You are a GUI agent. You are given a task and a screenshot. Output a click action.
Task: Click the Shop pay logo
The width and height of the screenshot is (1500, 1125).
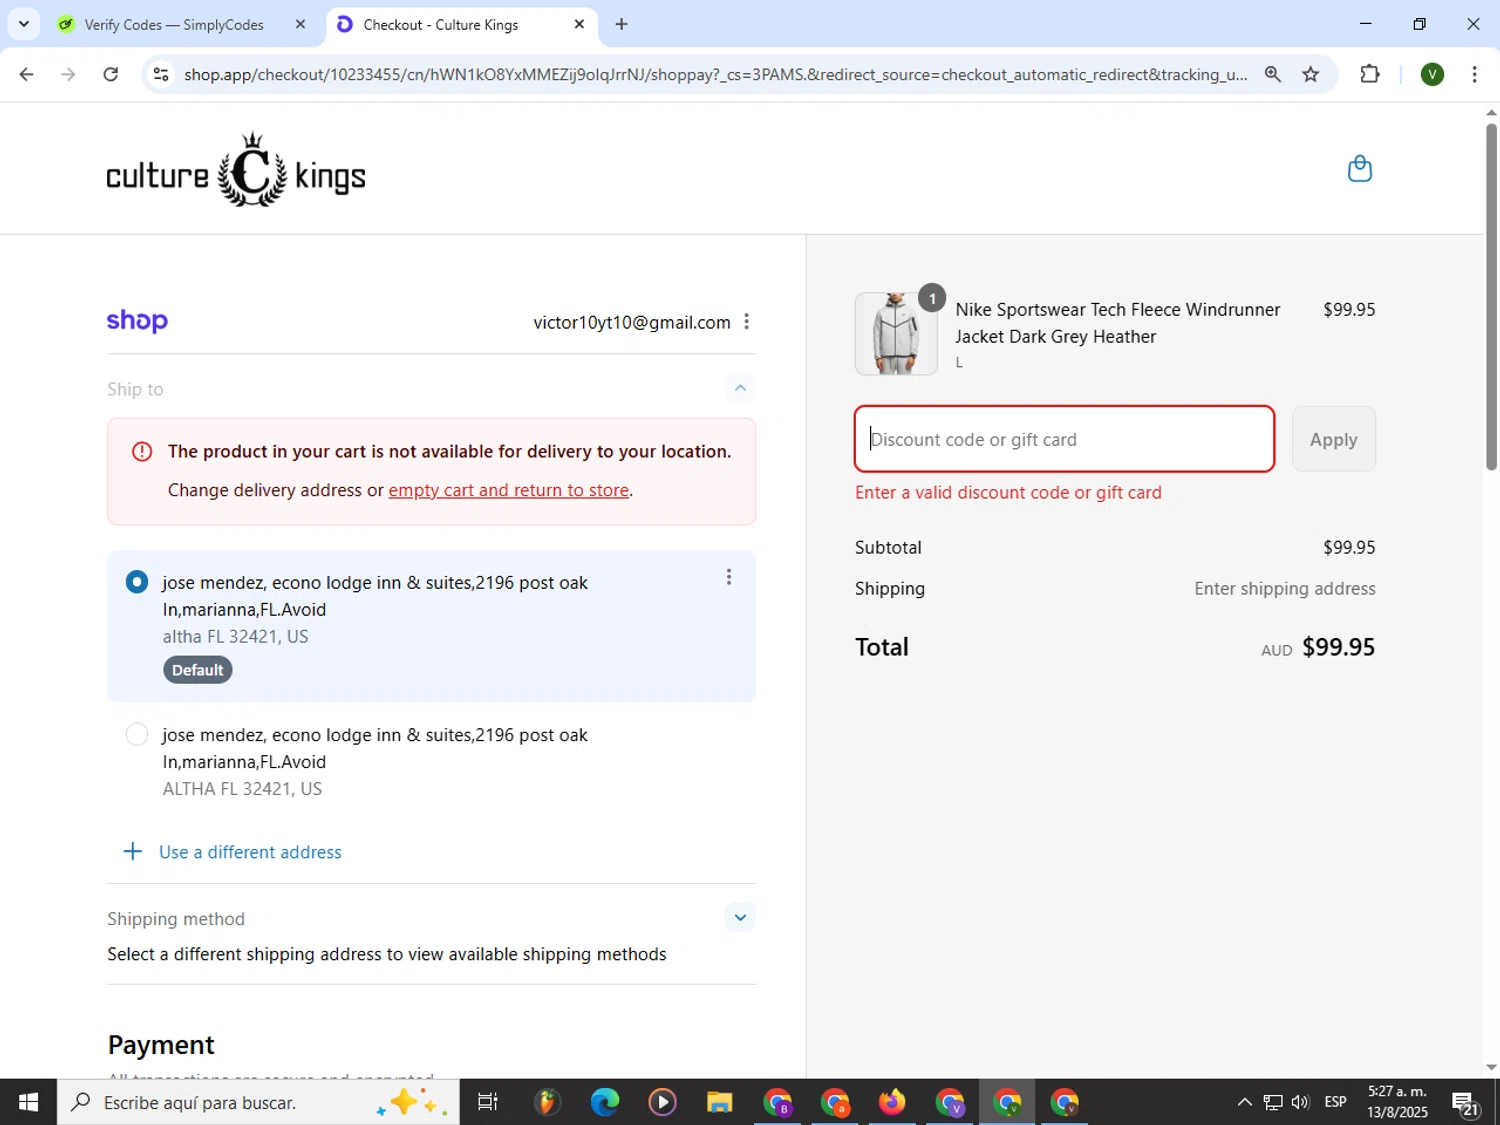(x=137, y=321)
